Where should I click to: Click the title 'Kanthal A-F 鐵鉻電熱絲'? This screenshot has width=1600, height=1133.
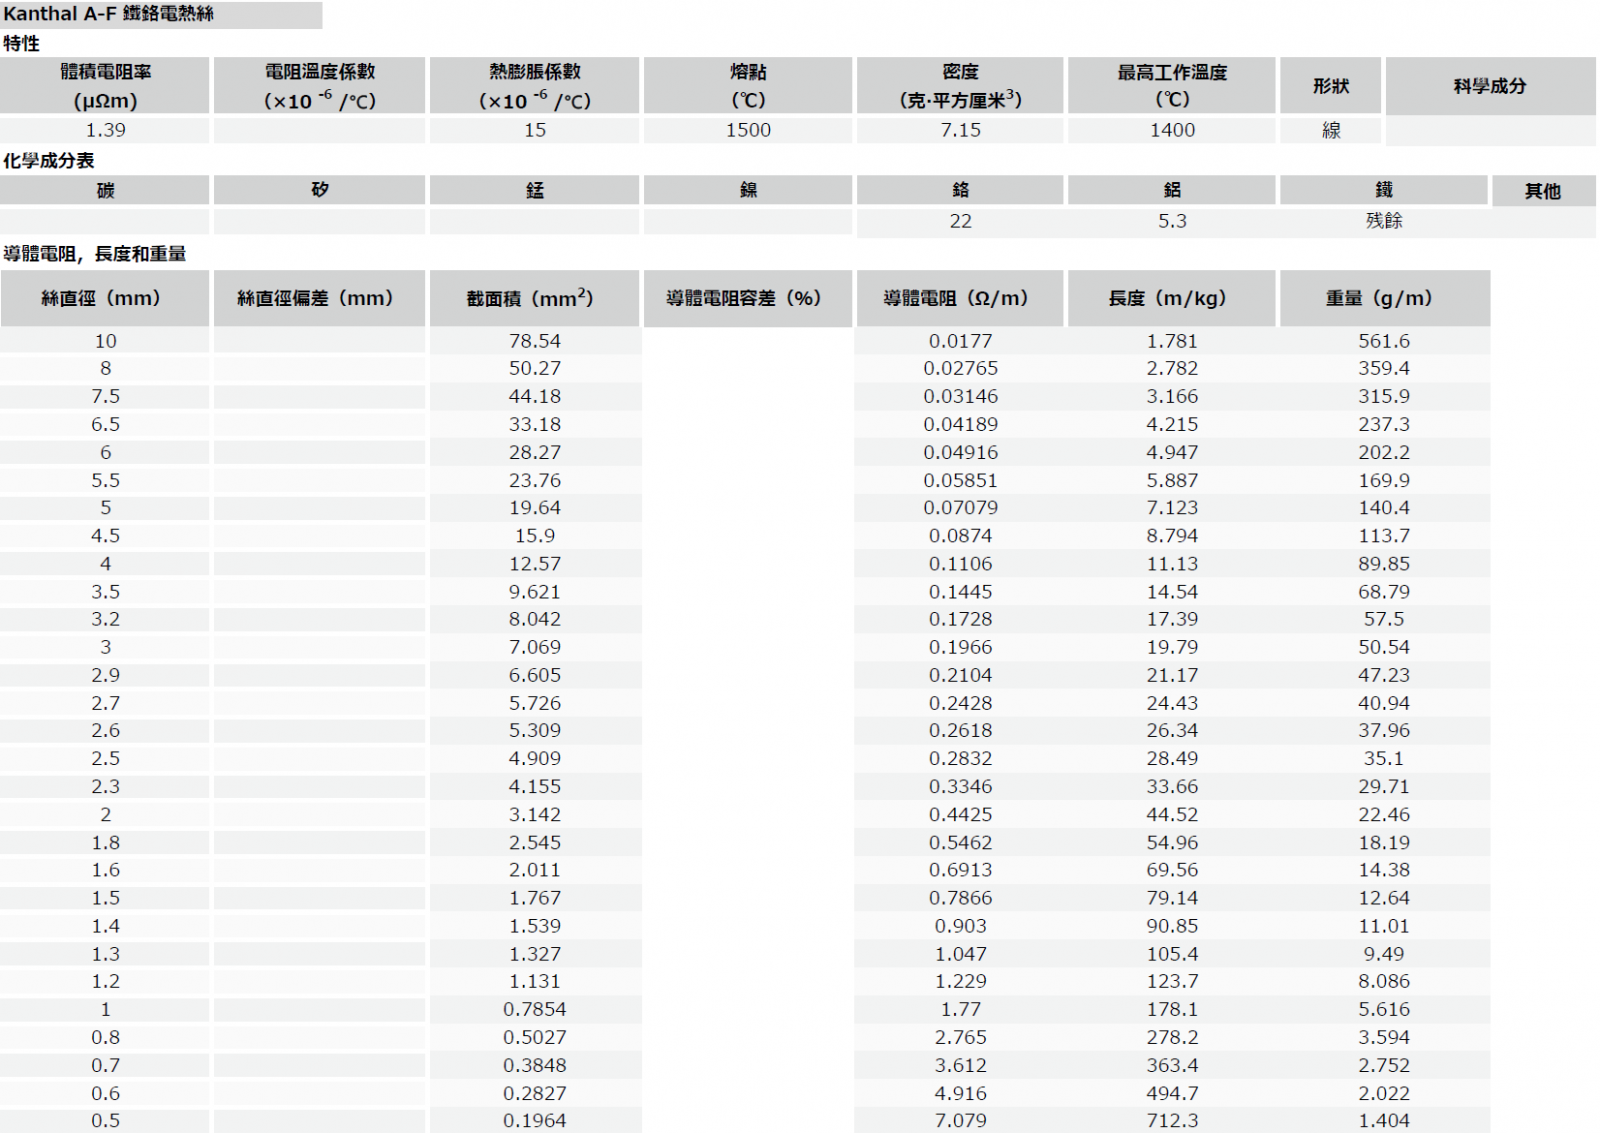pos(109,14)
